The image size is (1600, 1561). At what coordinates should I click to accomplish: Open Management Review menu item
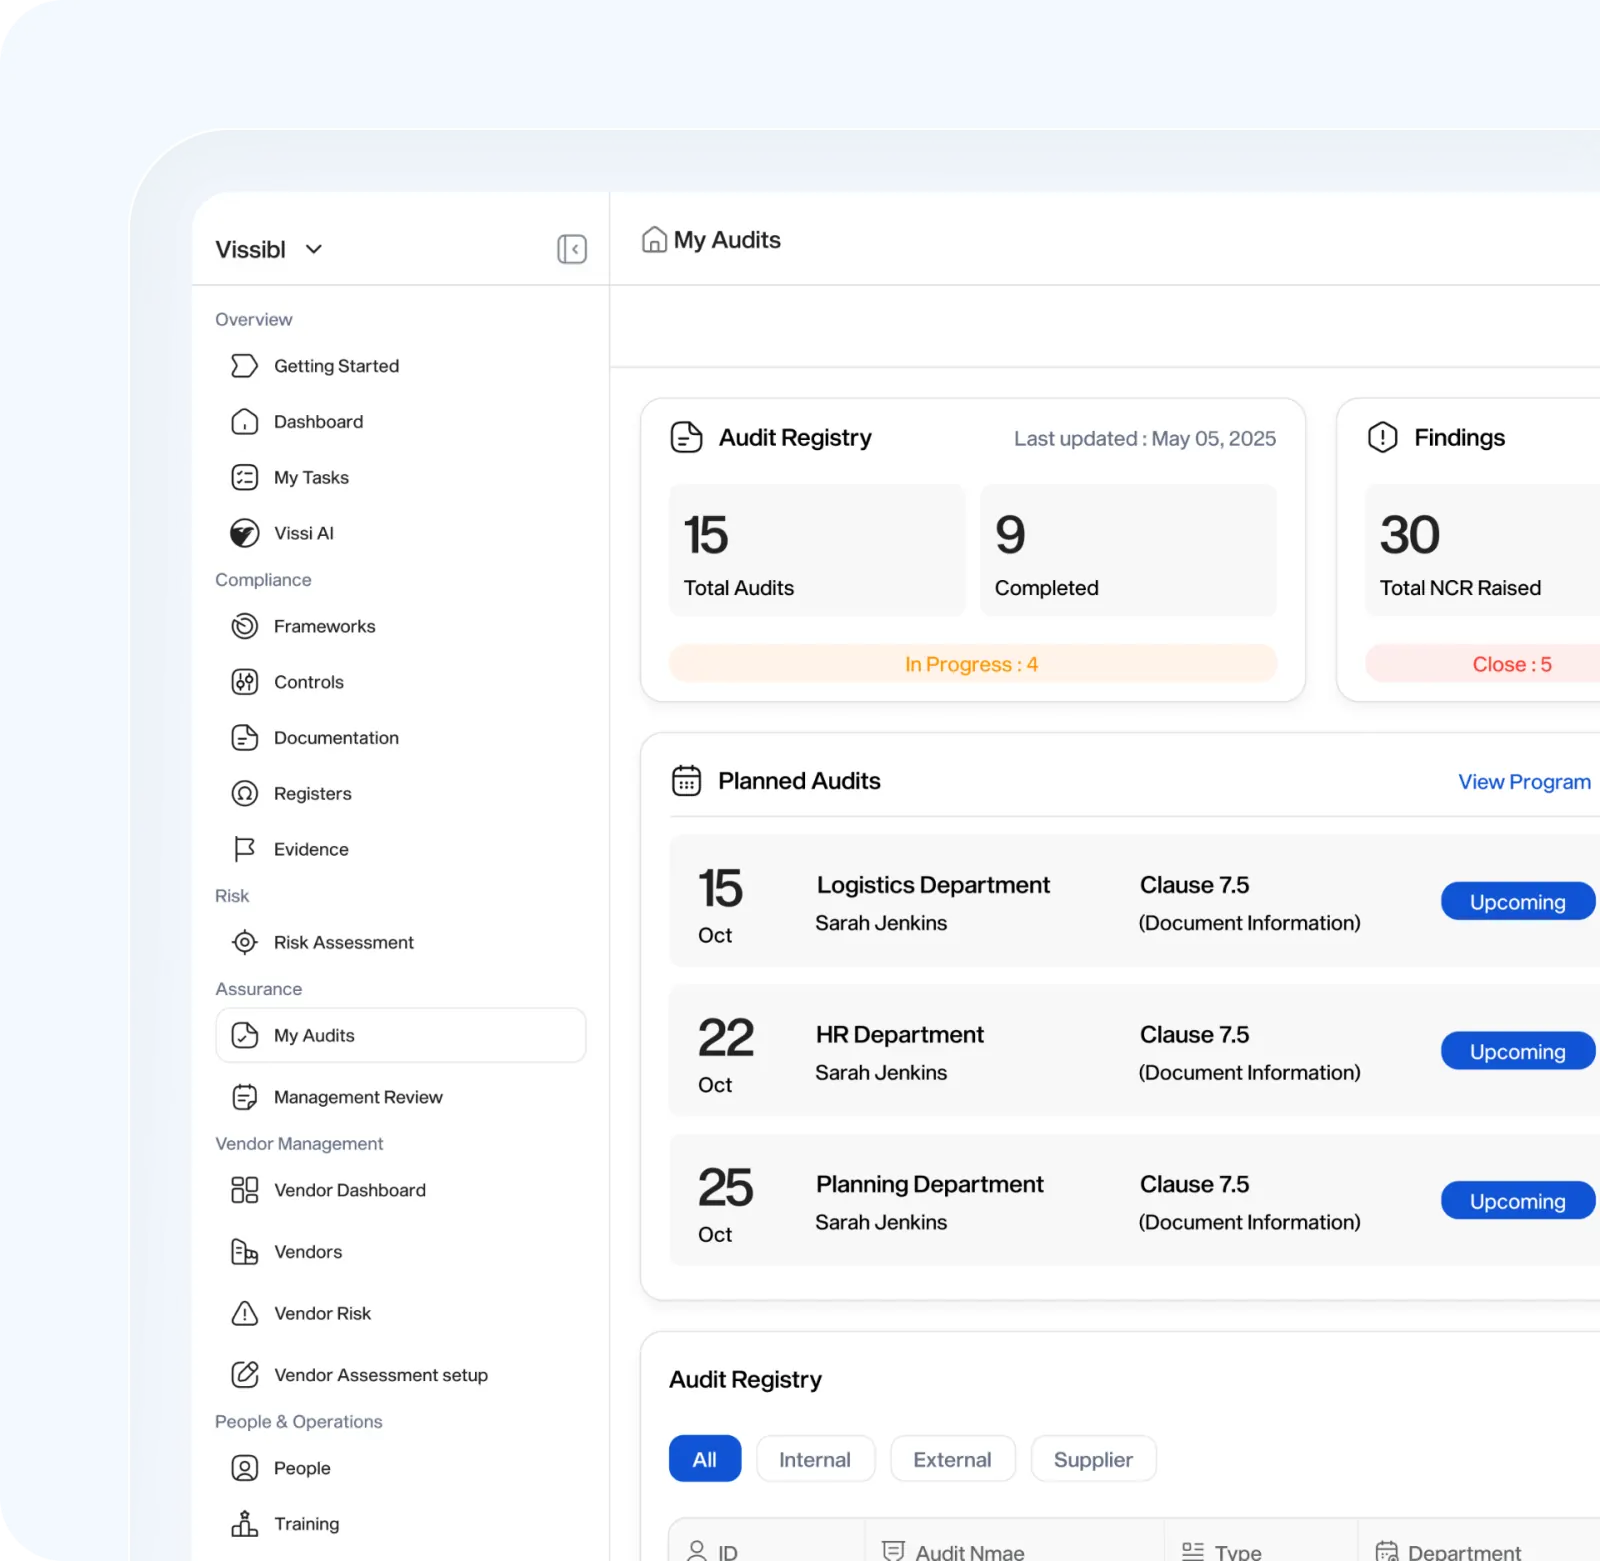358,1097
